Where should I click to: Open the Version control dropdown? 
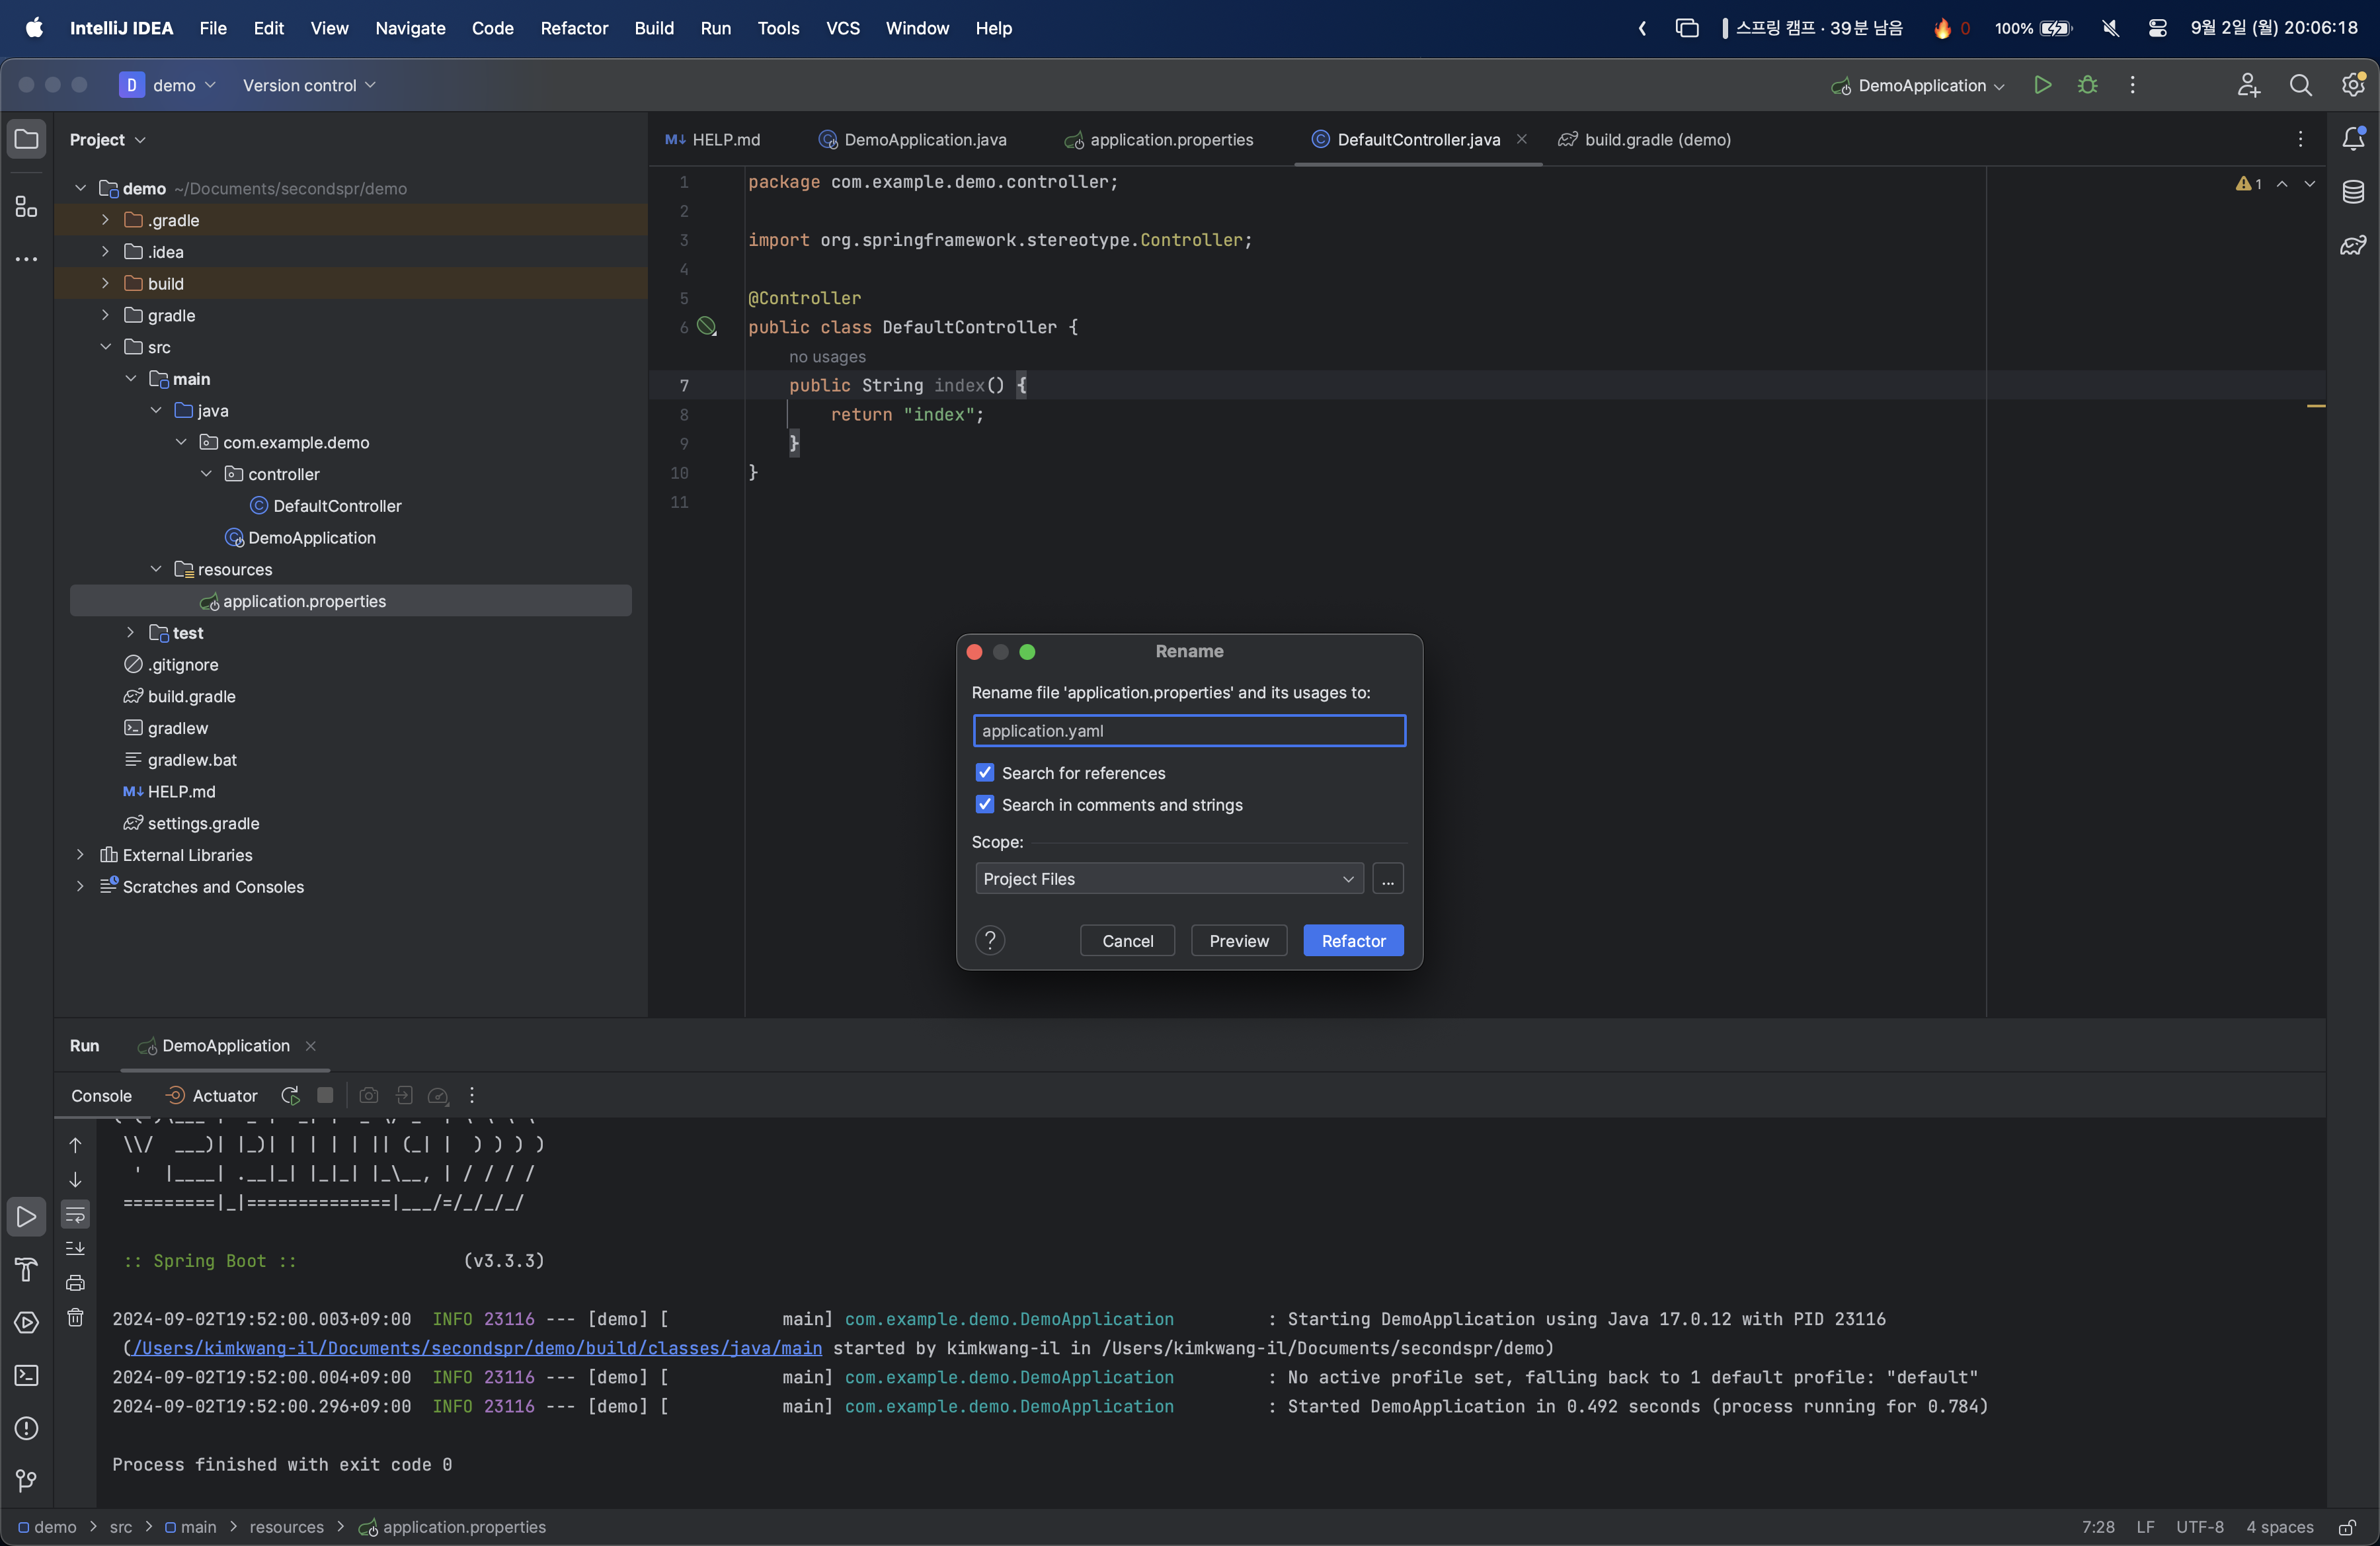(308, 85)
